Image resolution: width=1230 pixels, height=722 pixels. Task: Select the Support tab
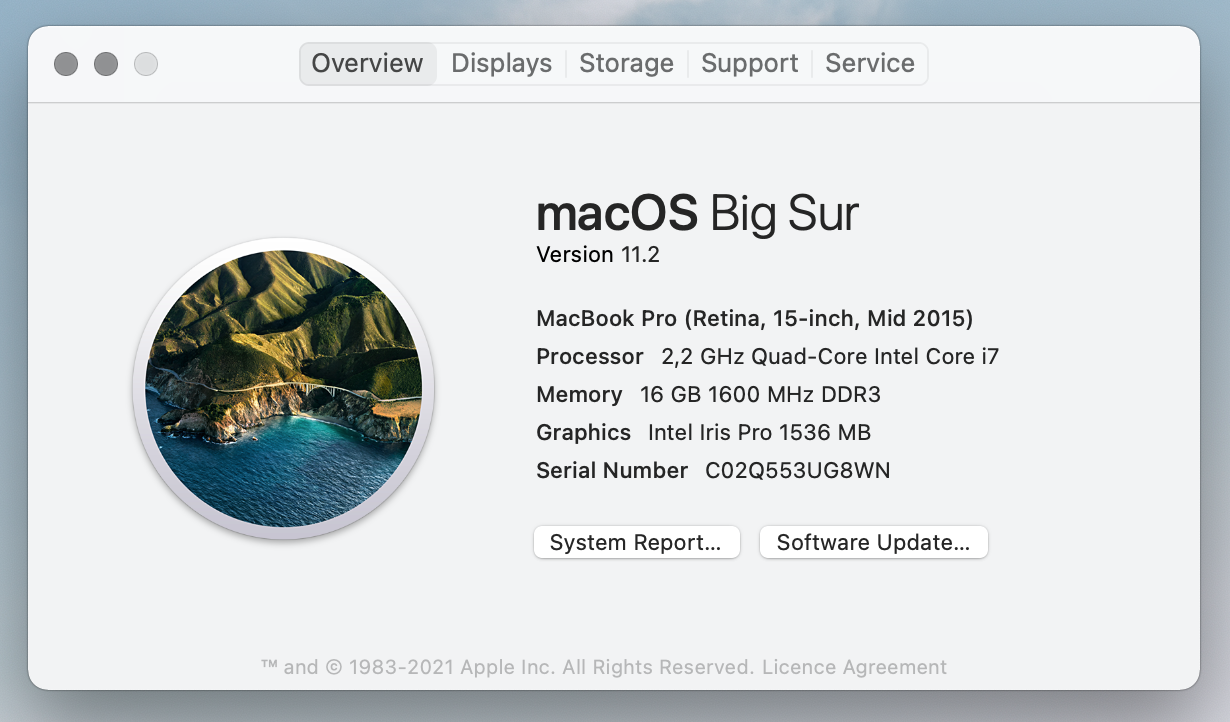click(749, 63)
